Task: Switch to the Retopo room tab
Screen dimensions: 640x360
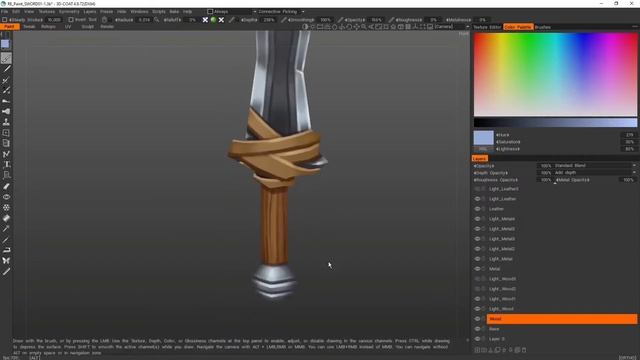Action: (x=48, y=27)
